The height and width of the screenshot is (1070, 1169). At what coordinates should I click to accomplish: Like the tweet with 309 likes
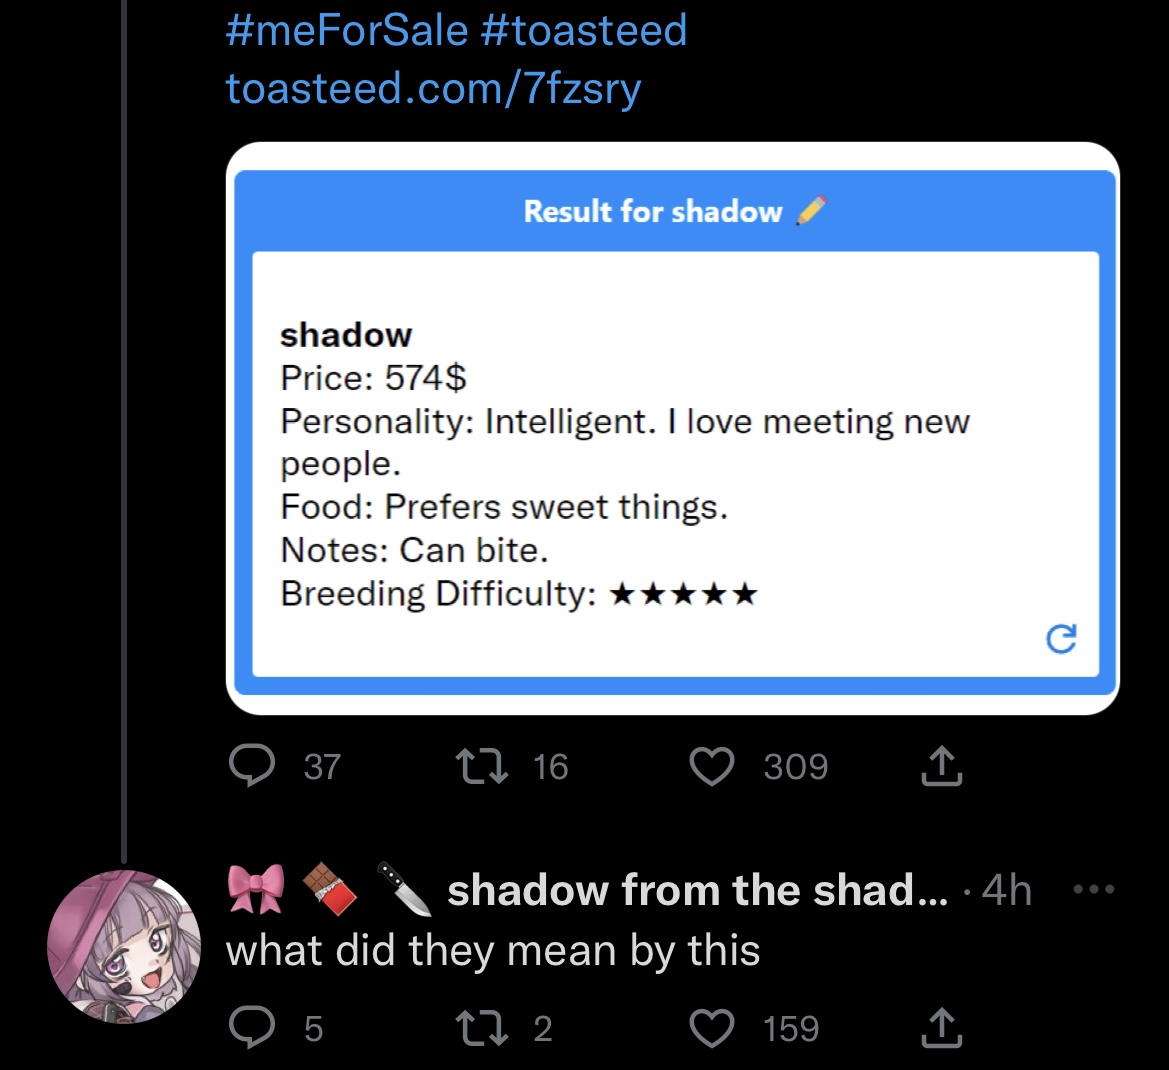point(712,767)
